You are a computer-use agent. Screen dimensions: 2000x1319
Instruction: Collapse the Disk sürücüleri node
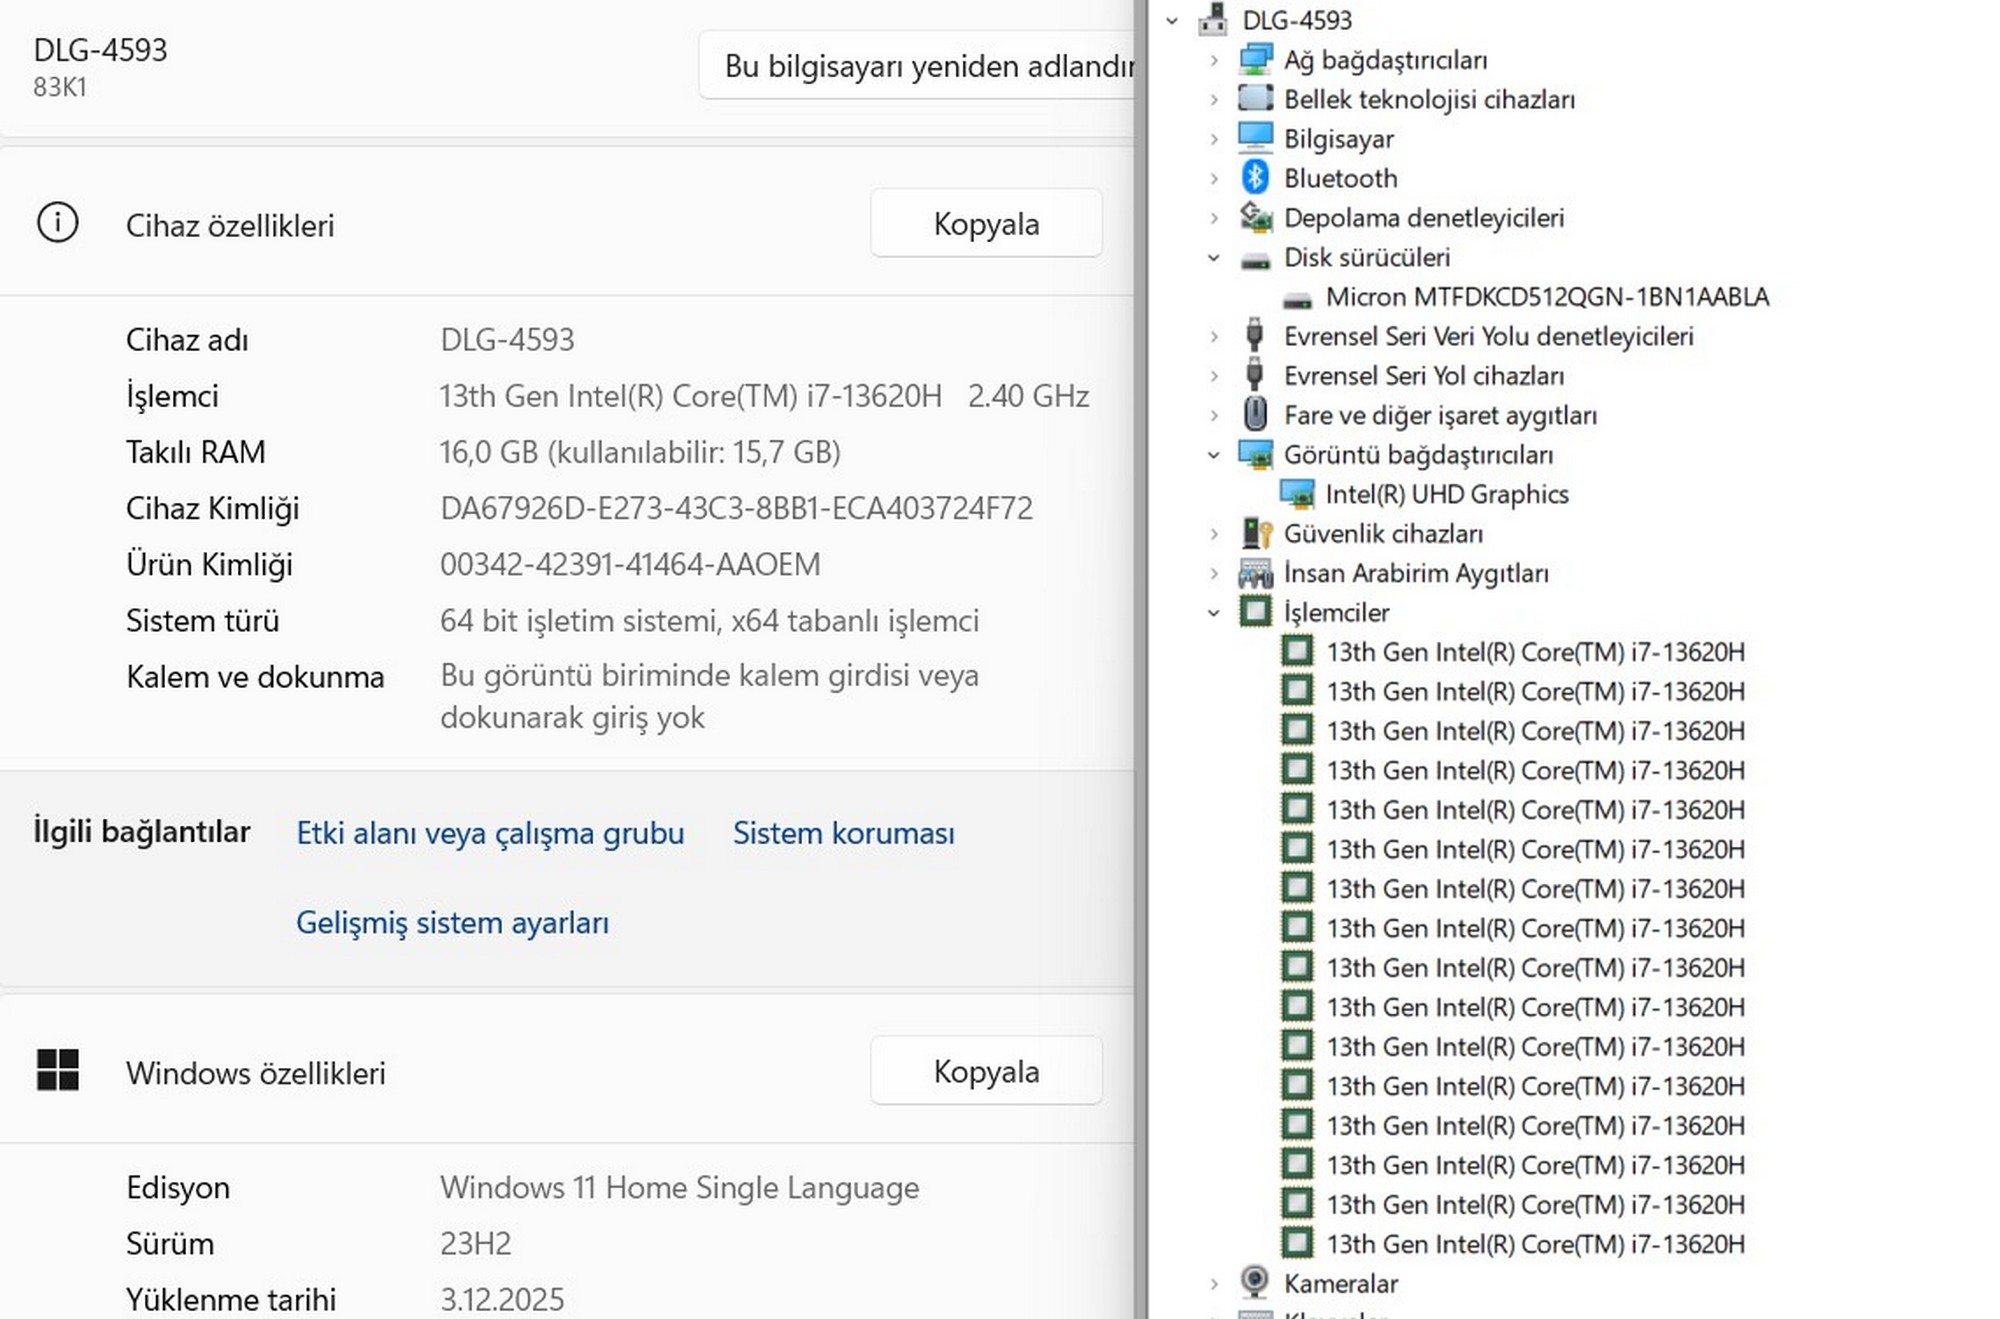point(1213,257)
